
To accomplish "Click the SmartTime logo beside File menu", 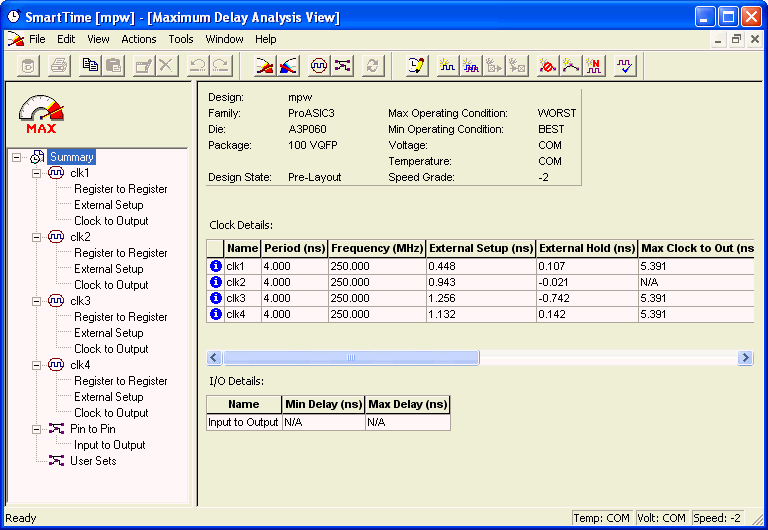I will [x=16, y=39].
